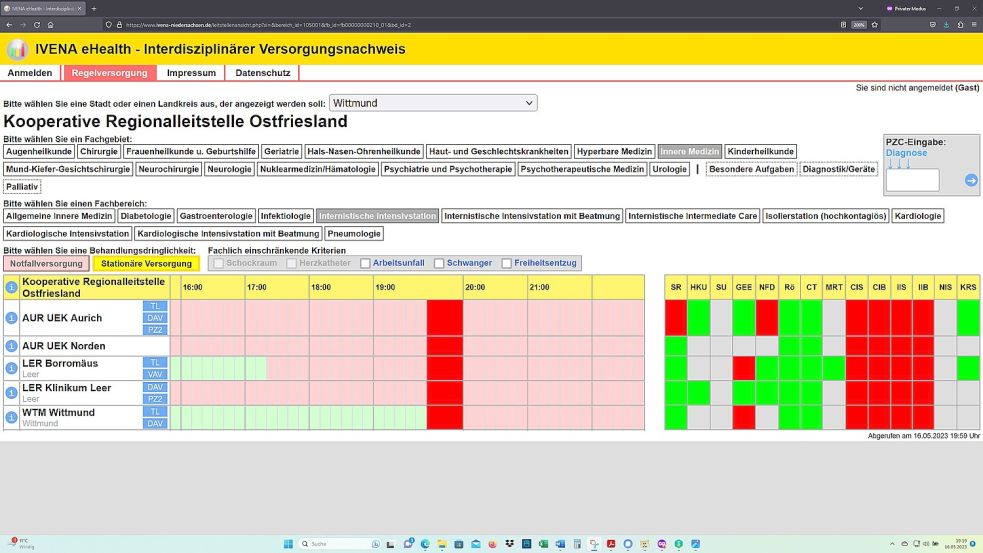Viewport: 983px width, 553px height.
Task: Open the Wittmund city dropdown
Action: click(x=433, y=103)
